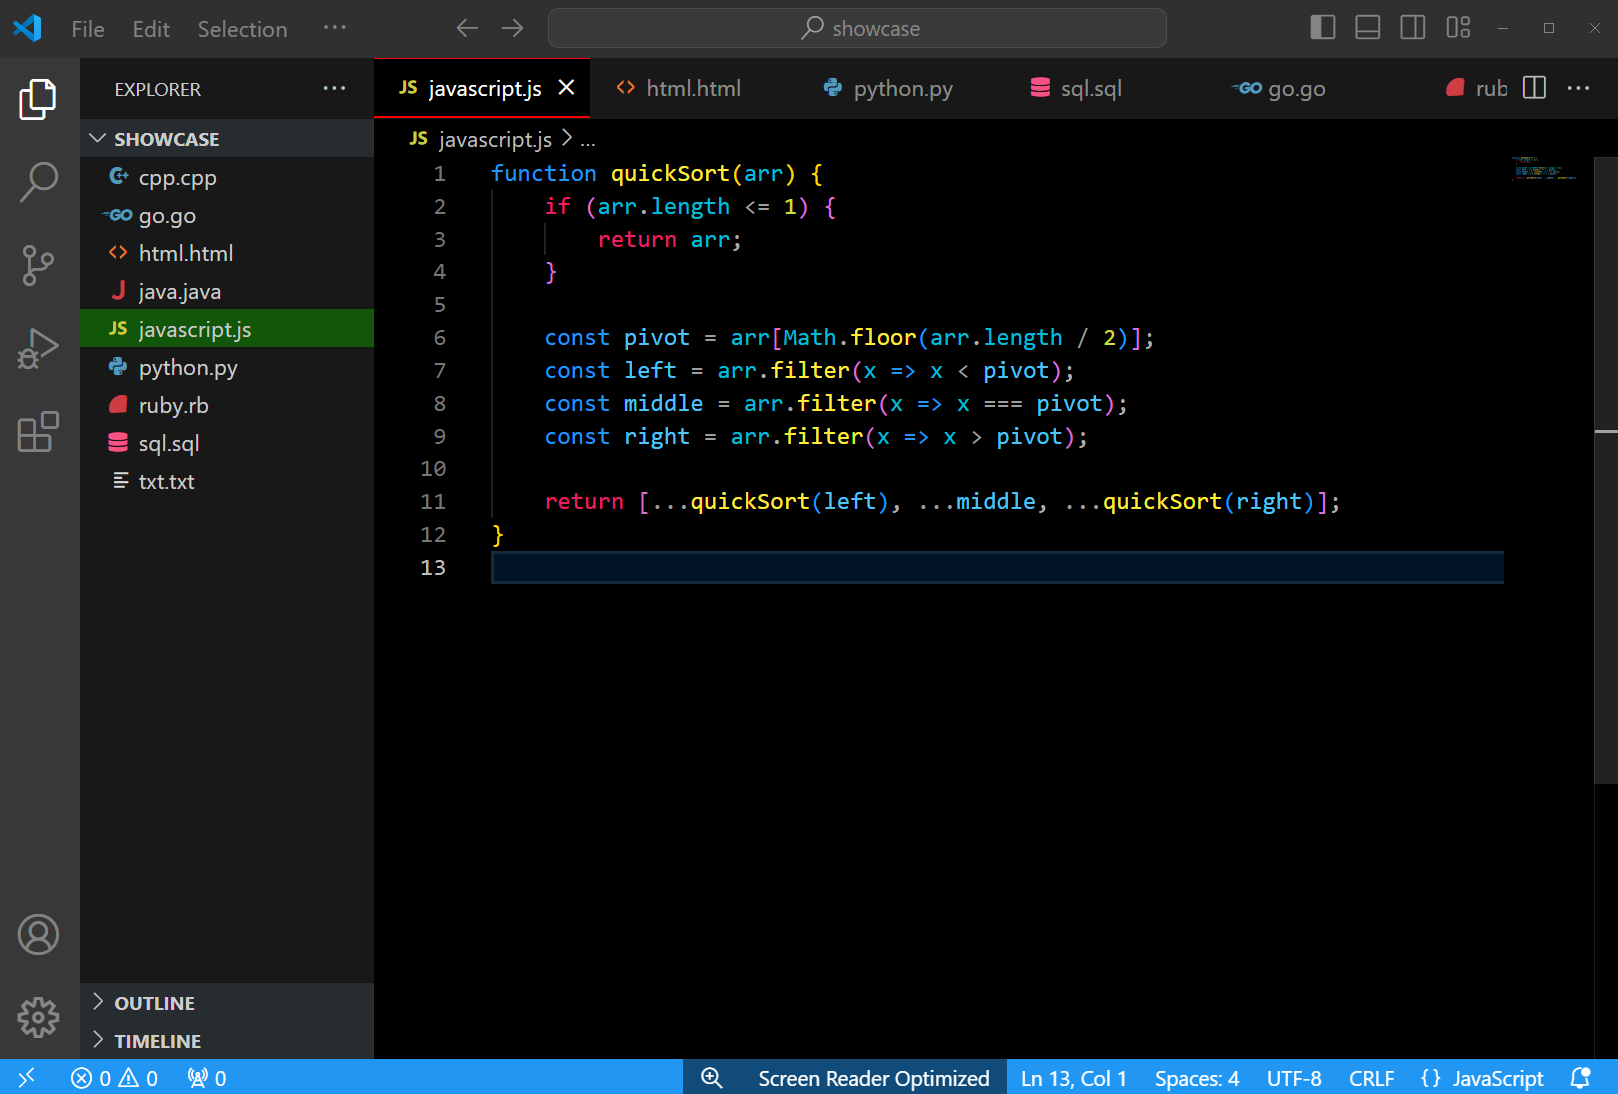The image size is (1618, 1094).
Task: Click the zoom magnifier in status bar
Action: (x=711, y=1078)
